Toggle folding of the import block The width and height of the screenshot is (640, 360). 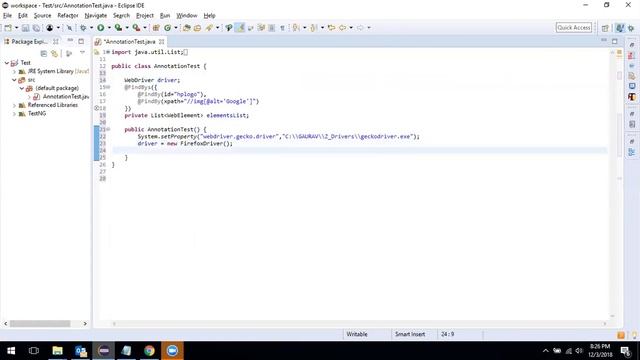[x=108, y=52]
